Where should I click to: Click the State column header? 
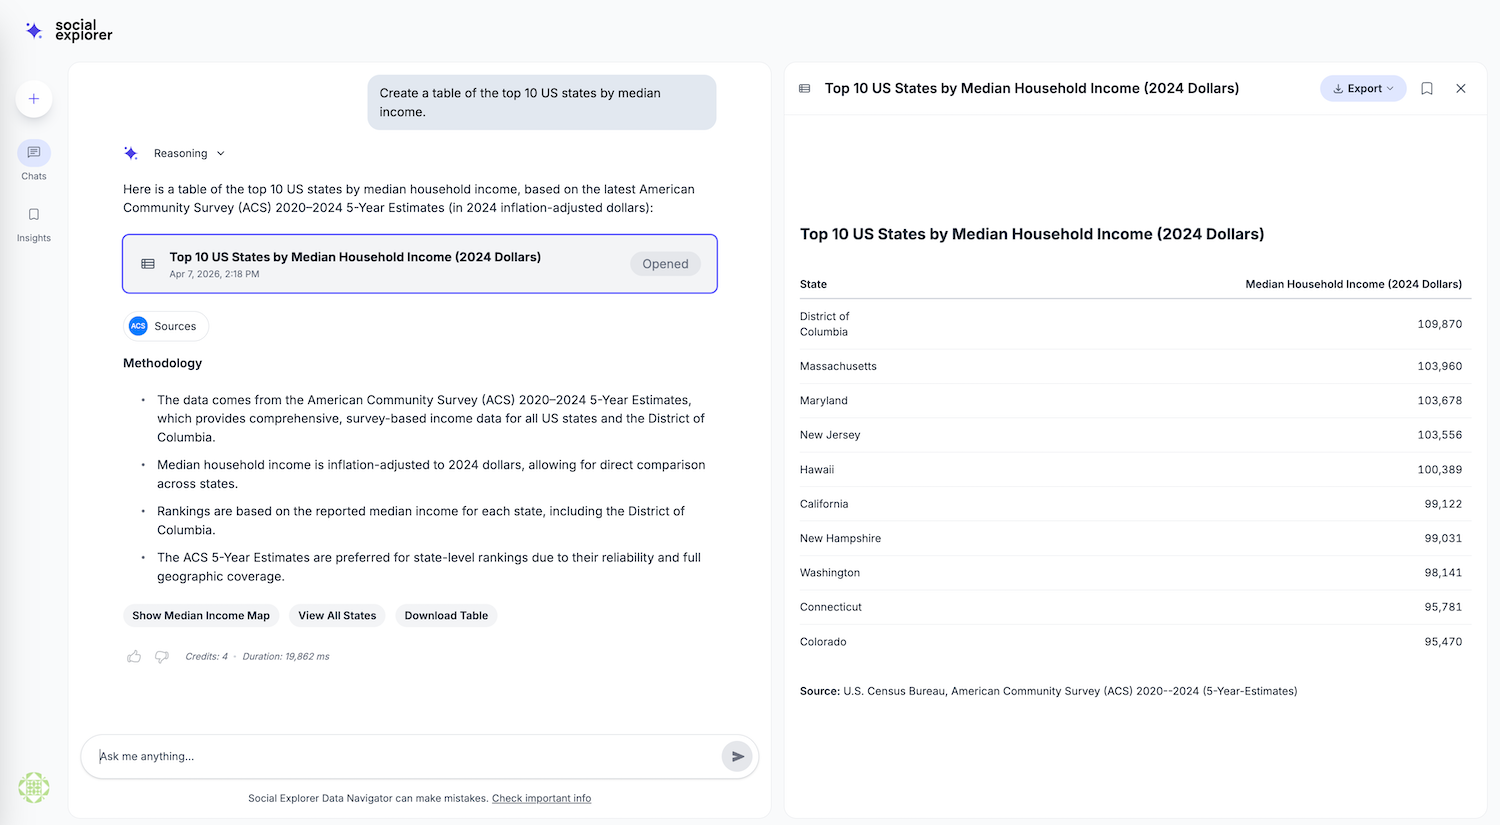pos(813,284)
